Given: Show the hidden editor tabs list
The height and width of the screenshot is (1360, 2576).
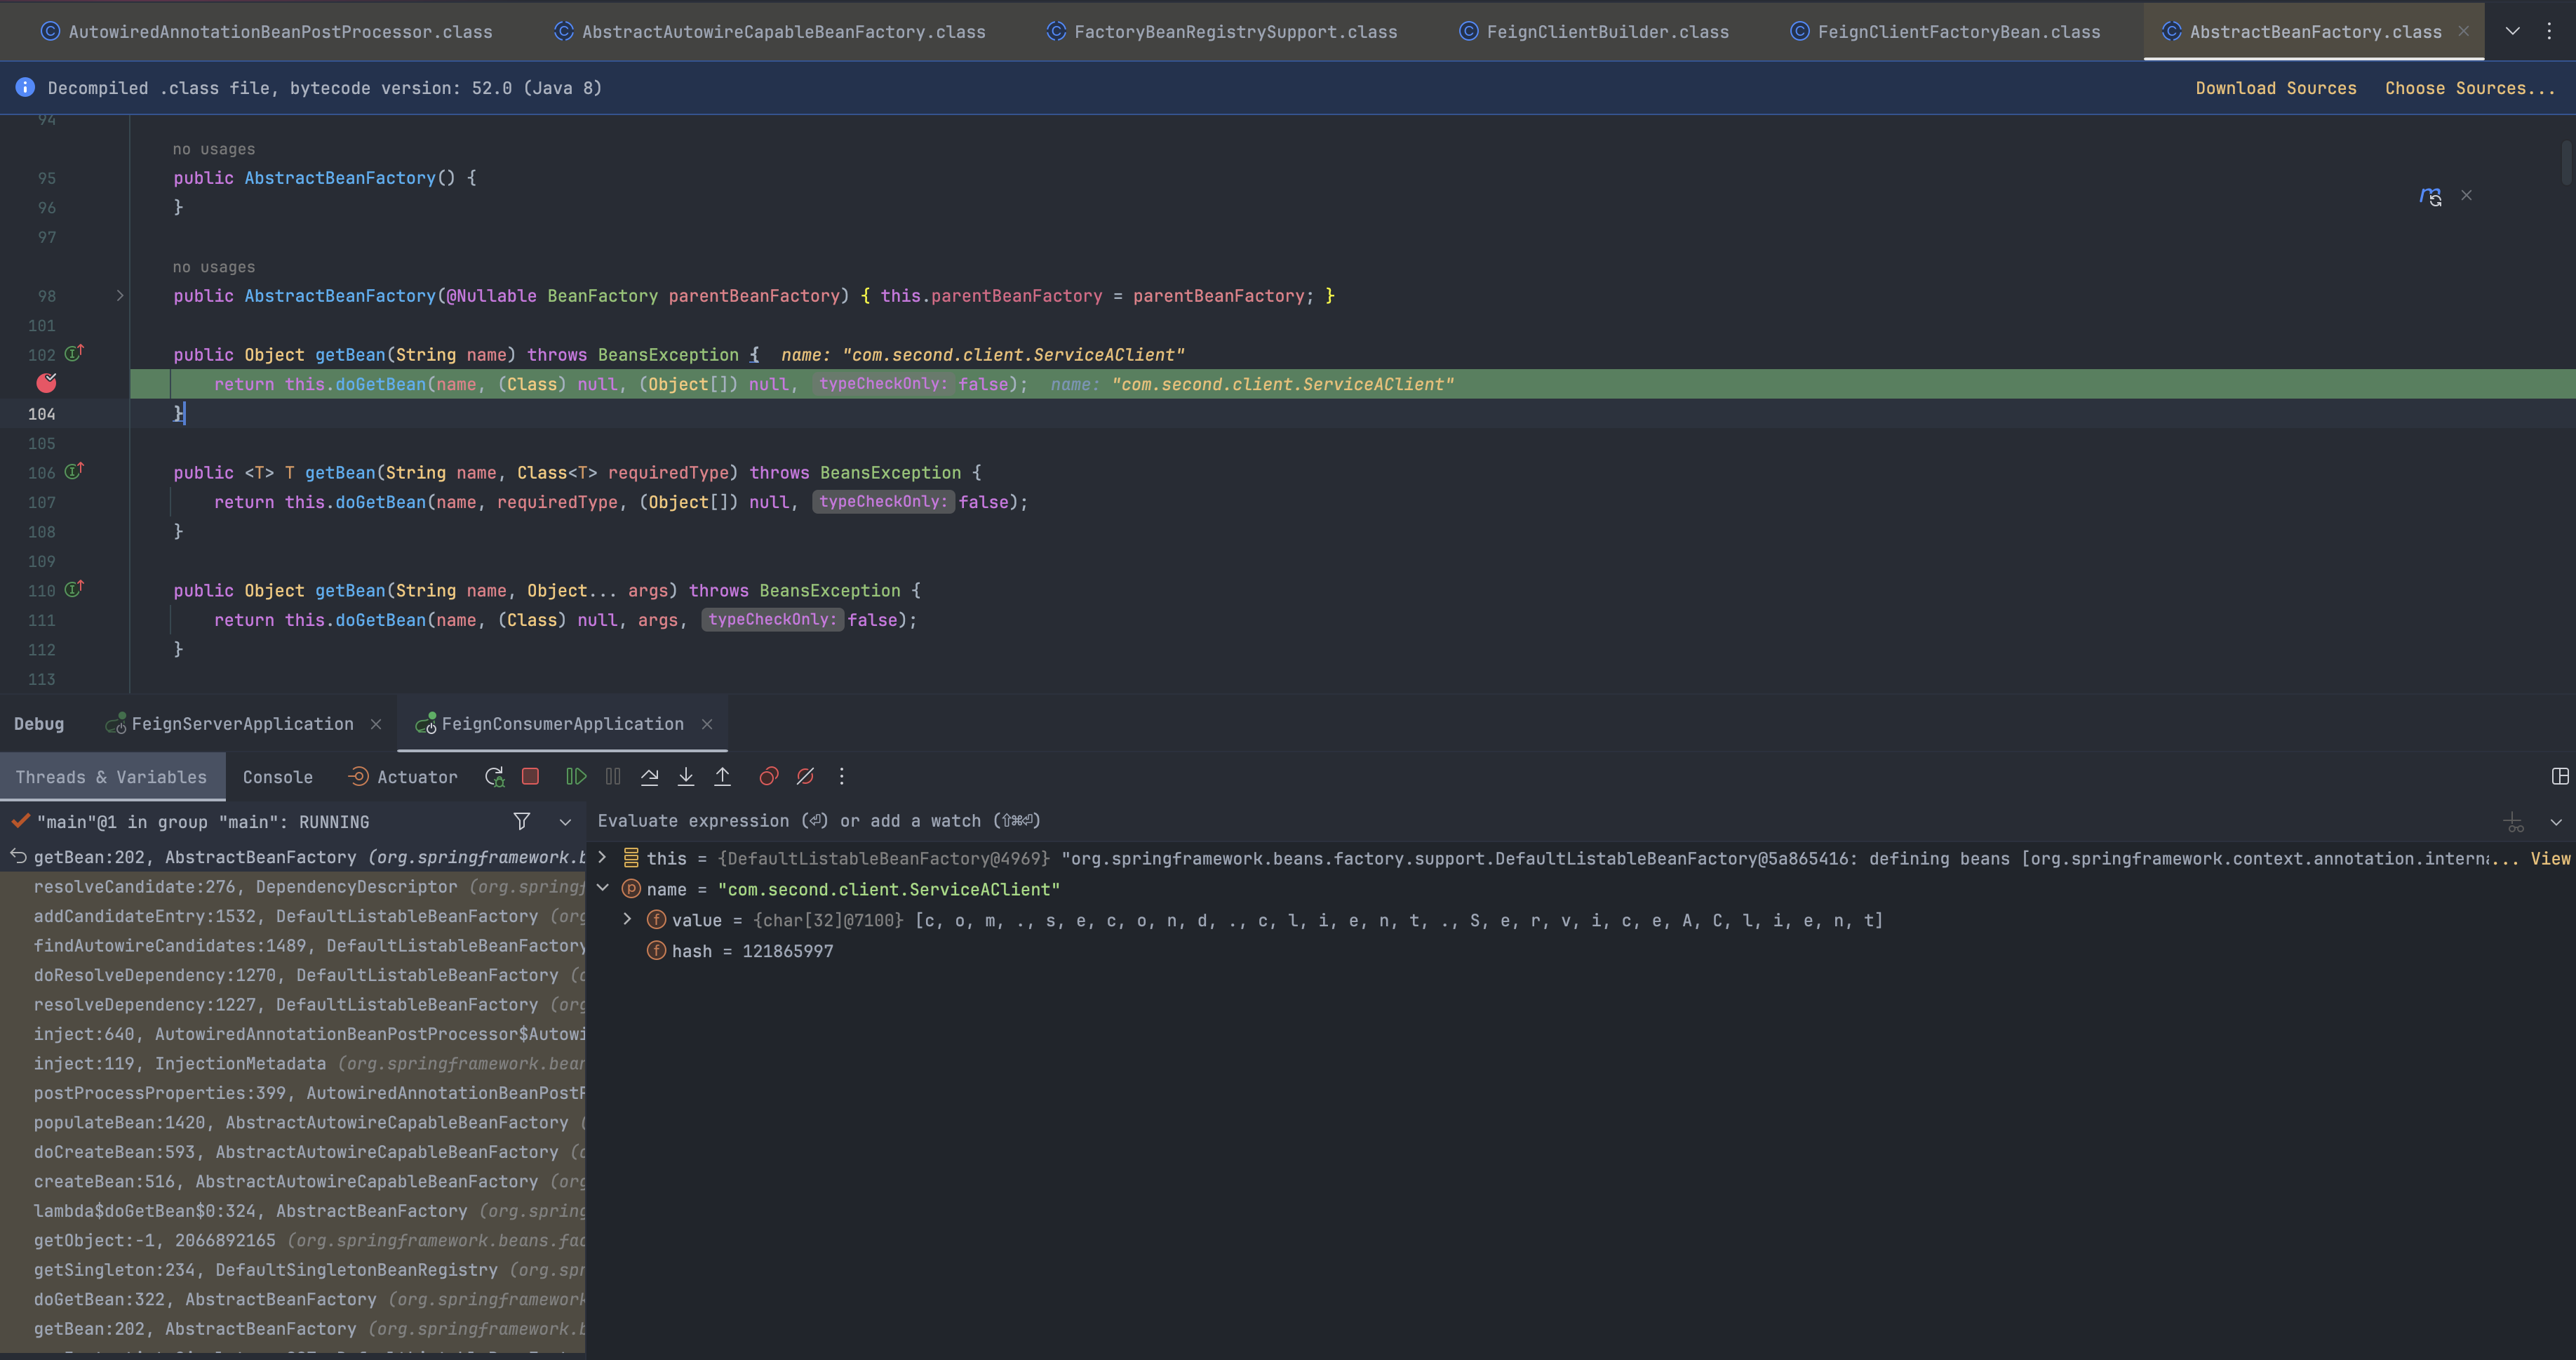Looking at the screenshot, I should 2512,31.
